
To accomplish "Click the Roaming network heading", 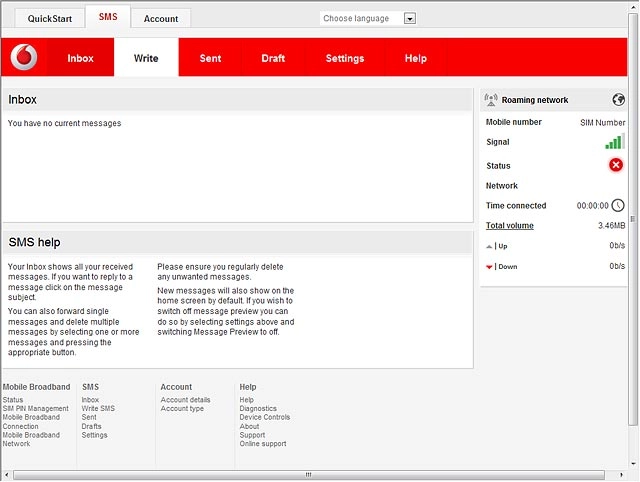I will (x=535, y=100).
